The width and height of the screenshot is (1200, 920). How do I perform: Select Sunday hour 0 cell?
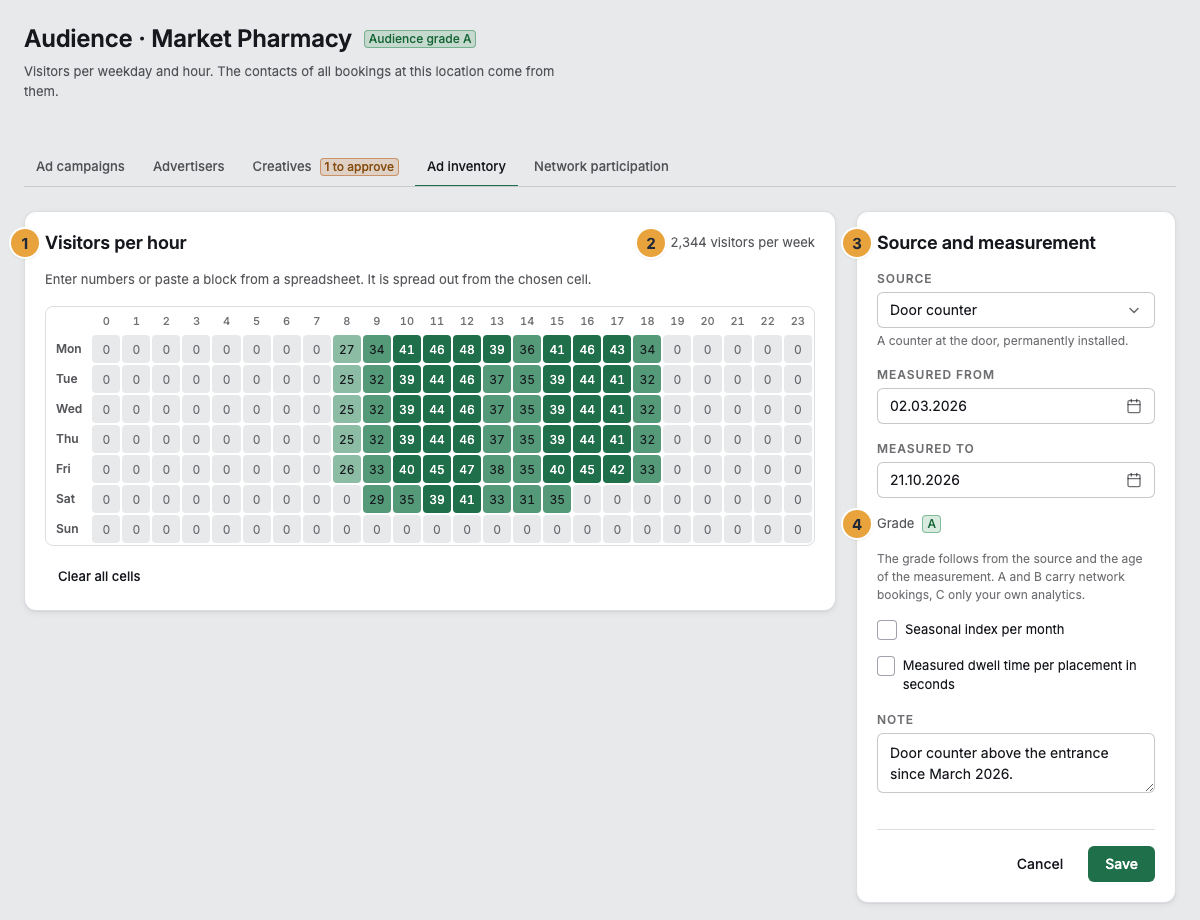click(x=107, y=530)
